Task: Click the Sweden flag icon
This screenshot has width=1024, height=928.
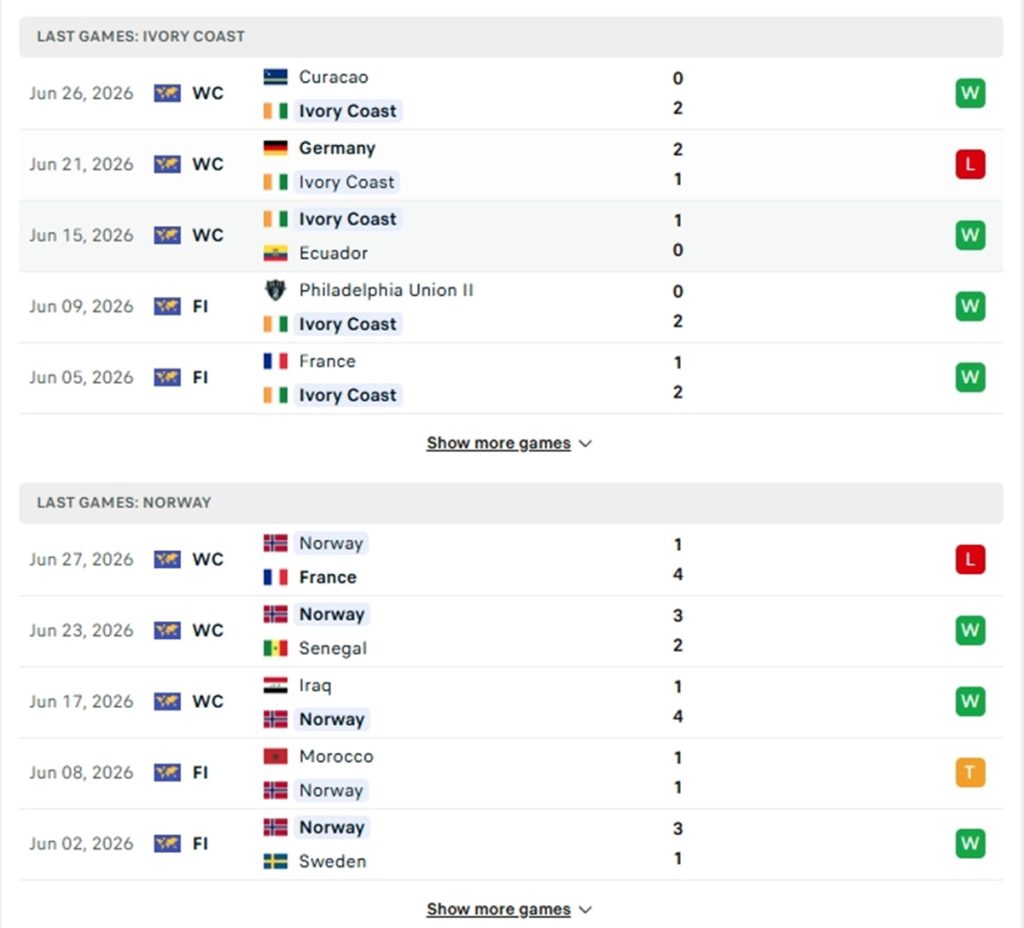Action: tap(275, 861)
